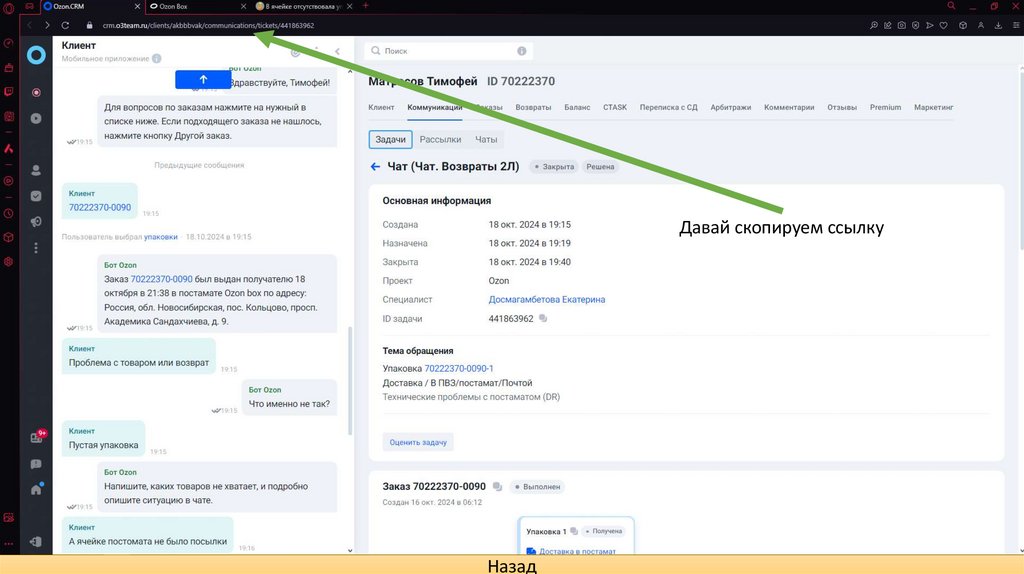Click the site lock icon in the address bar
The width and height of the screenshot is (1024, 574).
click(89, 25)
